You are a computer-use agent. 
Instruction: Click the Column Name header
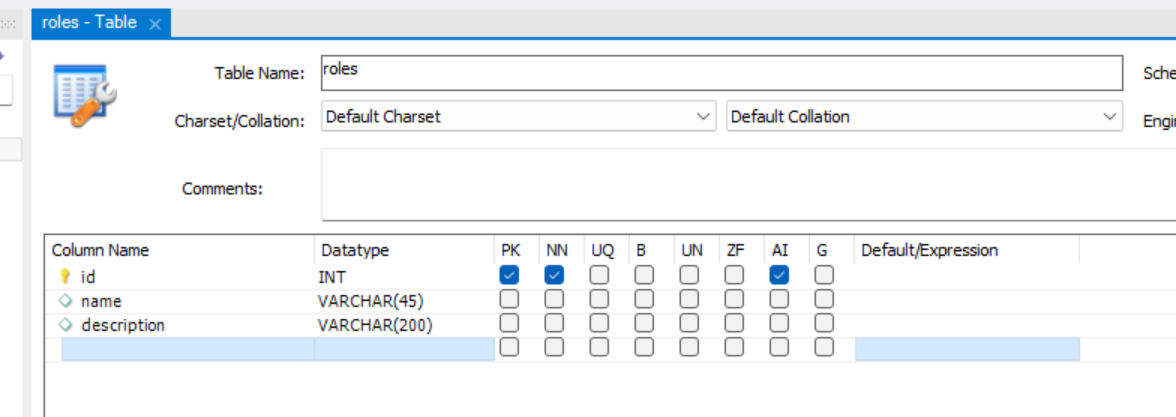pos(100,250)
